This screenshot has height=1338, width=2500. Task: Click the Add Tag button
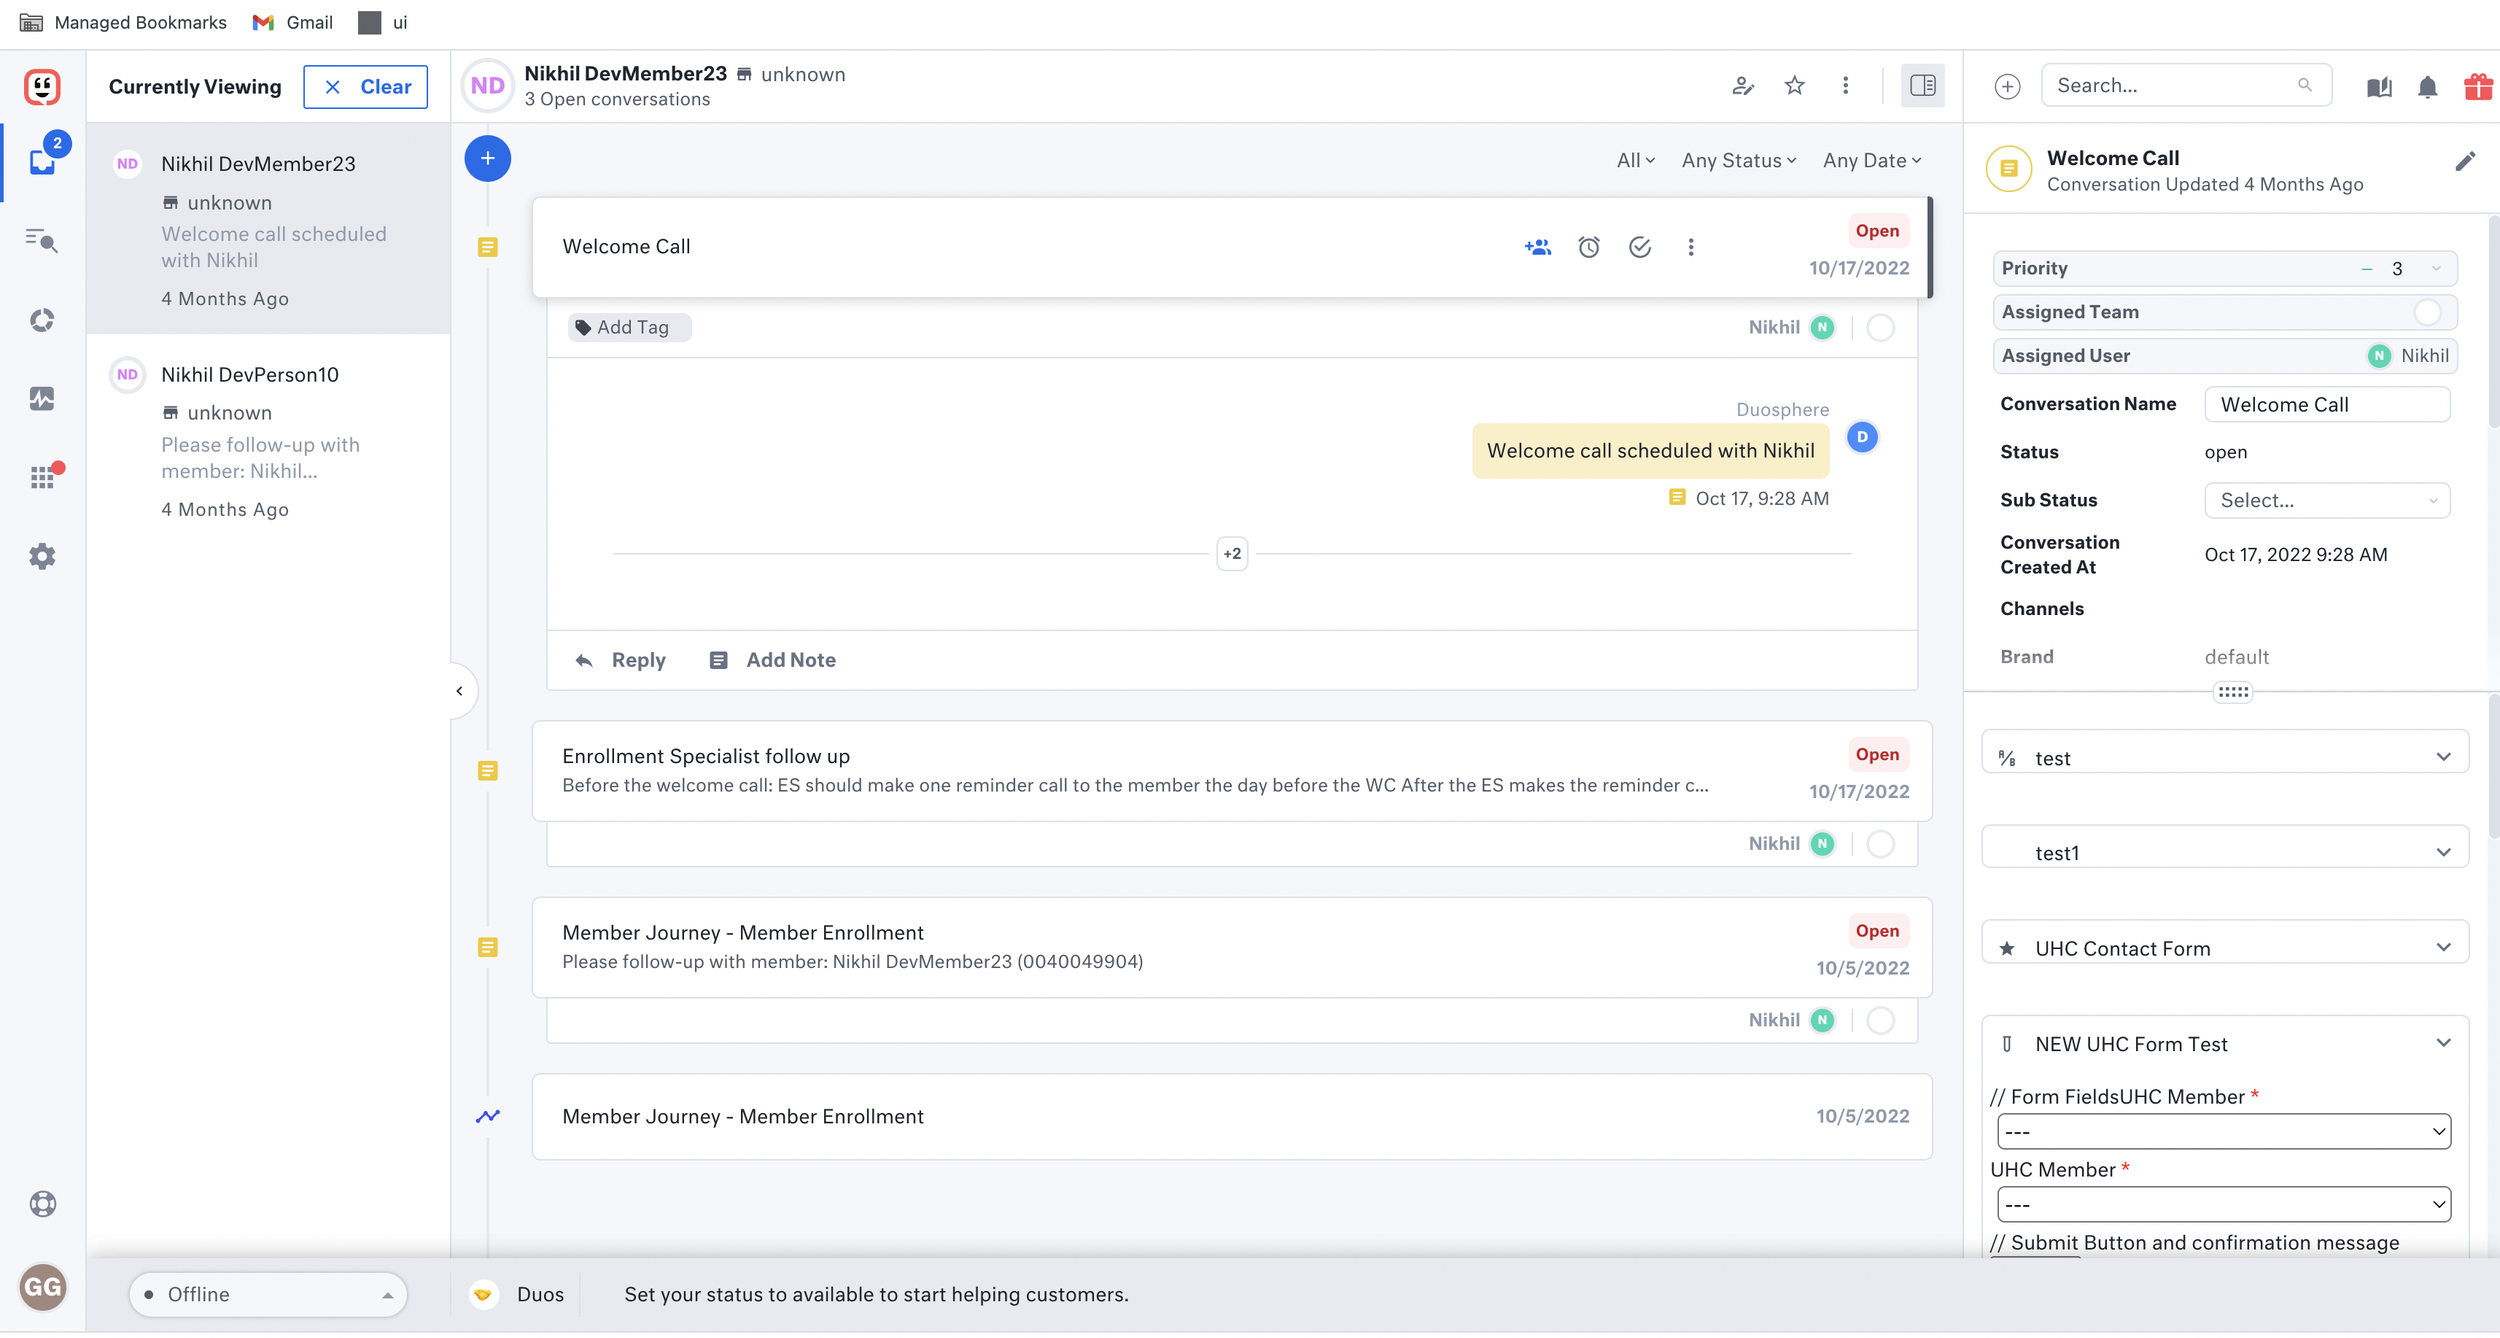629,328
